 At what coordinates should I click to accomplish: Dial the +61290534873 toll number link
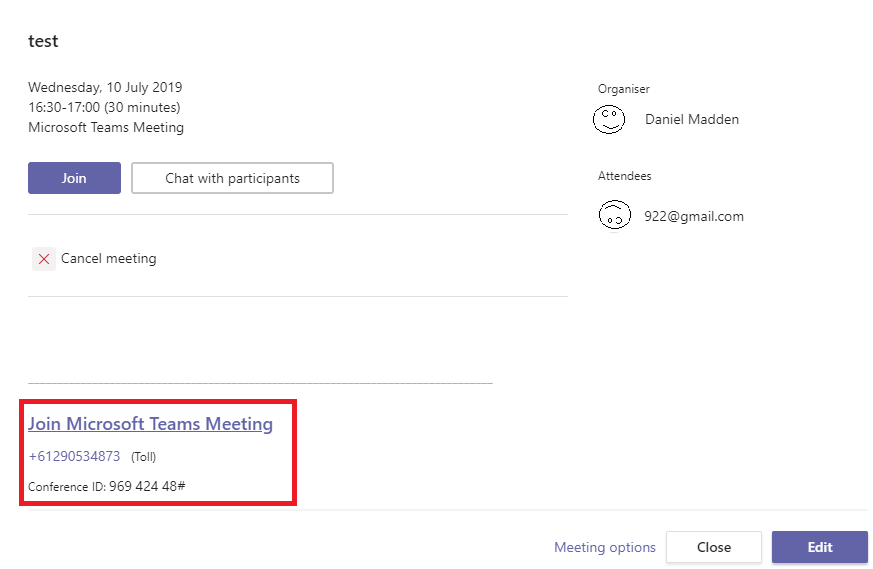[x=75, y=457]
